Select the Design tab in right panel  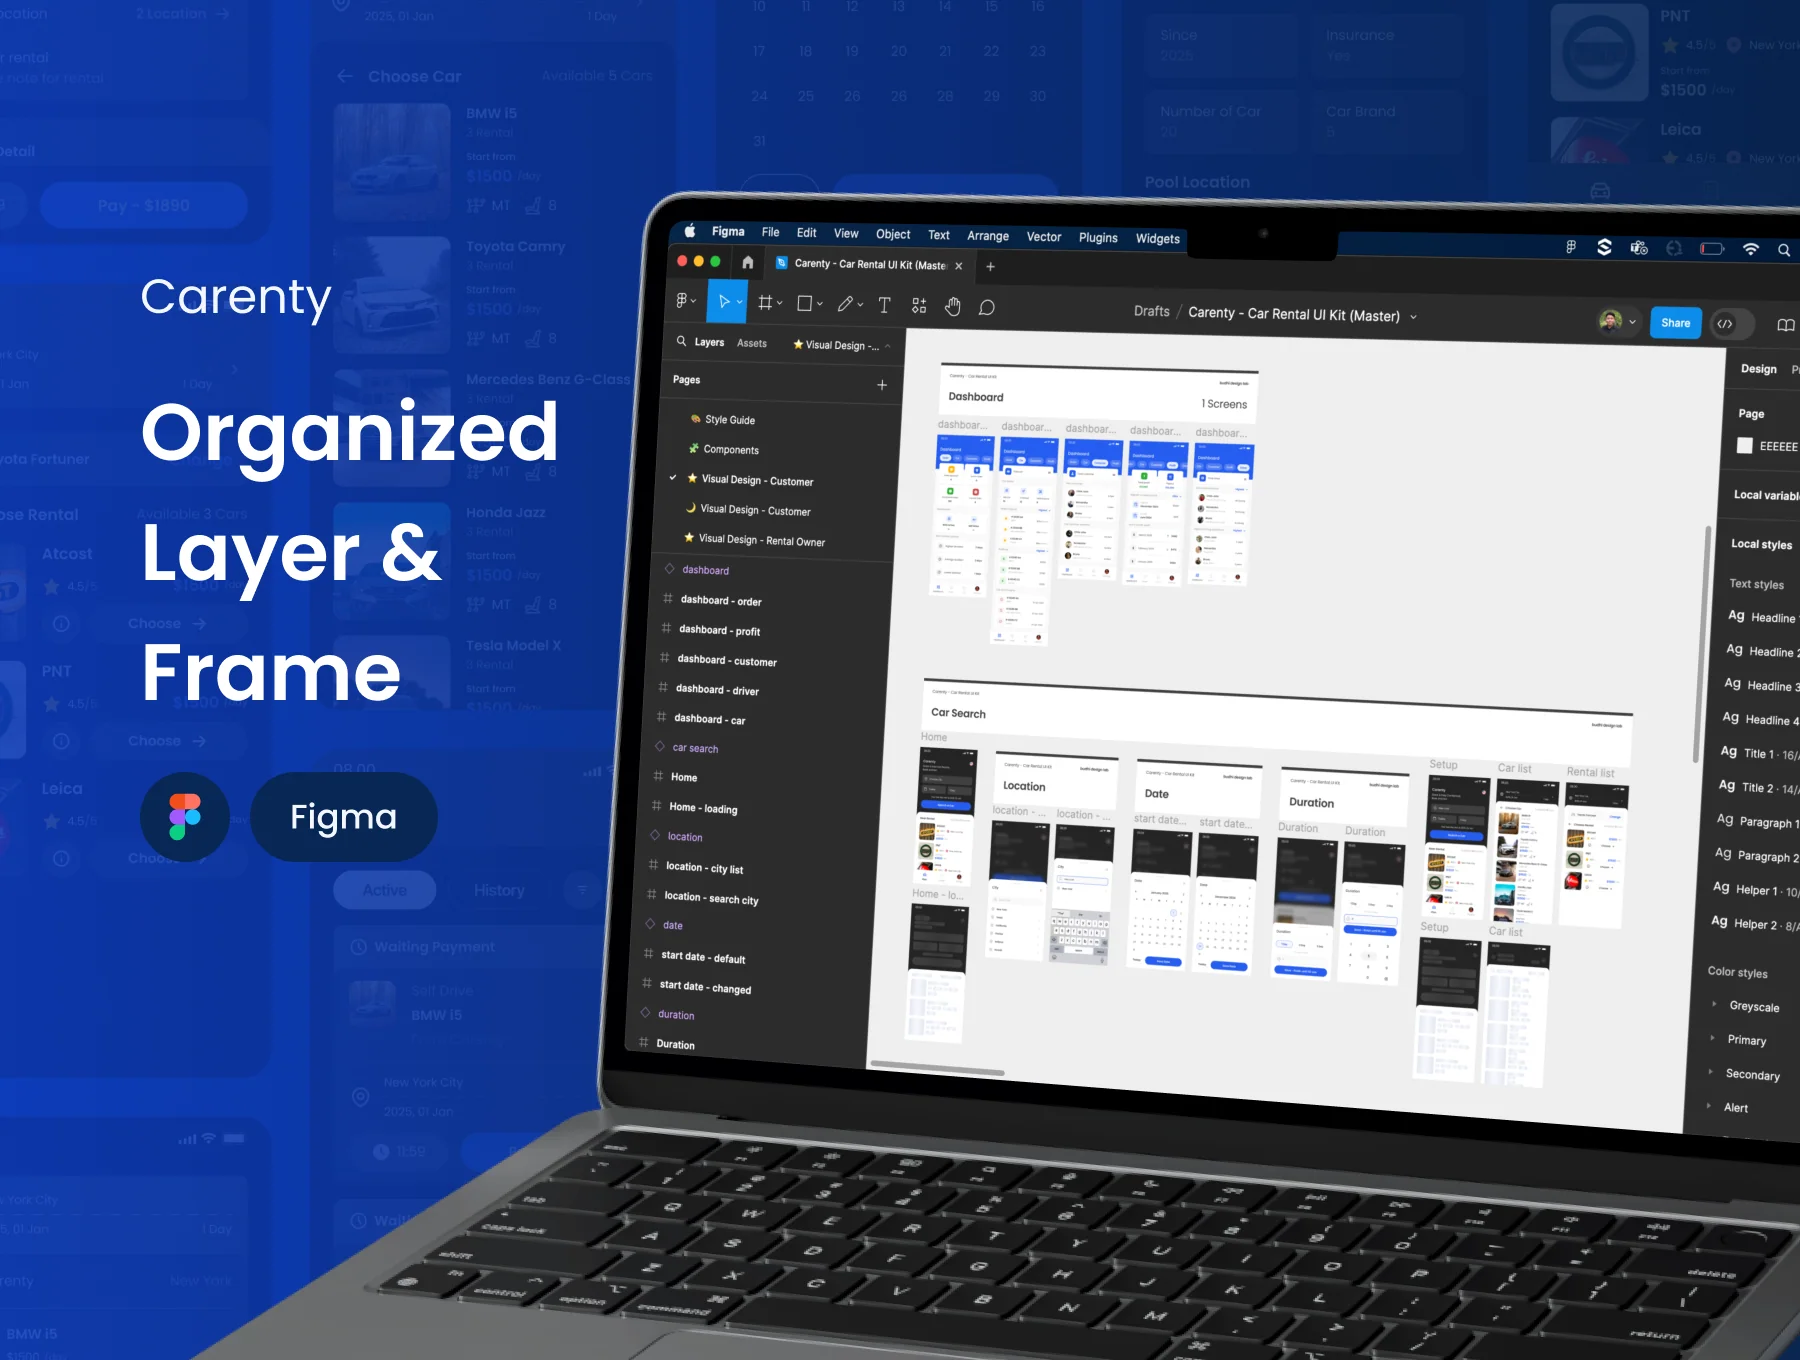(x=1758, y=369)
